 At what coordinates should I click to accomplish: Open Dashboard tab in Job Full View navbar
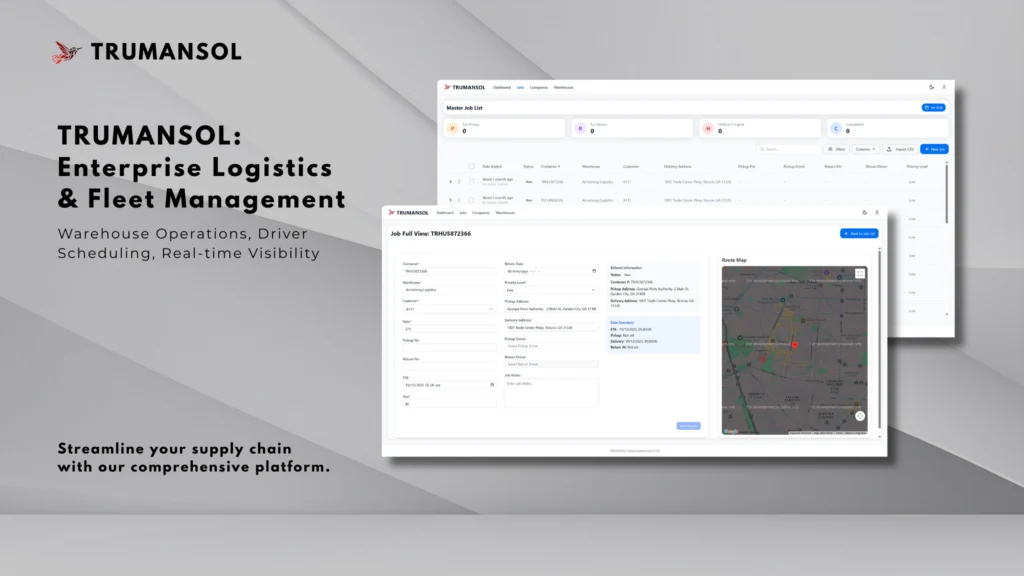tap(445, 212)
